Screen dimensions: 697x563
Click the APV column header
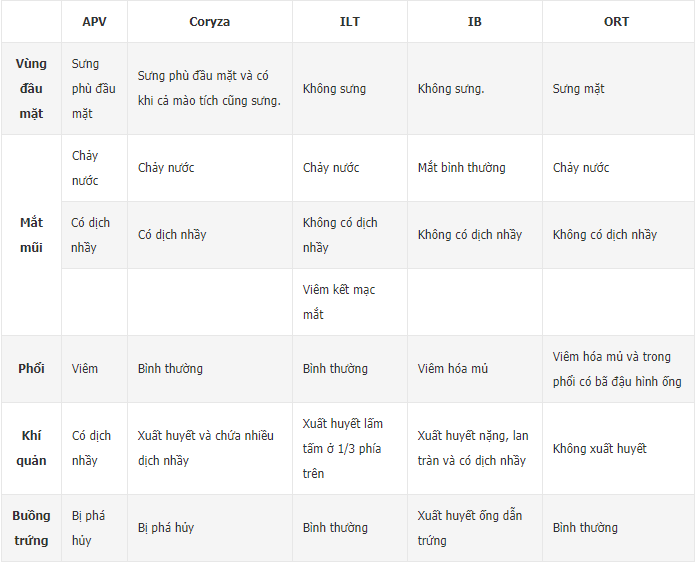coord(94,22)
